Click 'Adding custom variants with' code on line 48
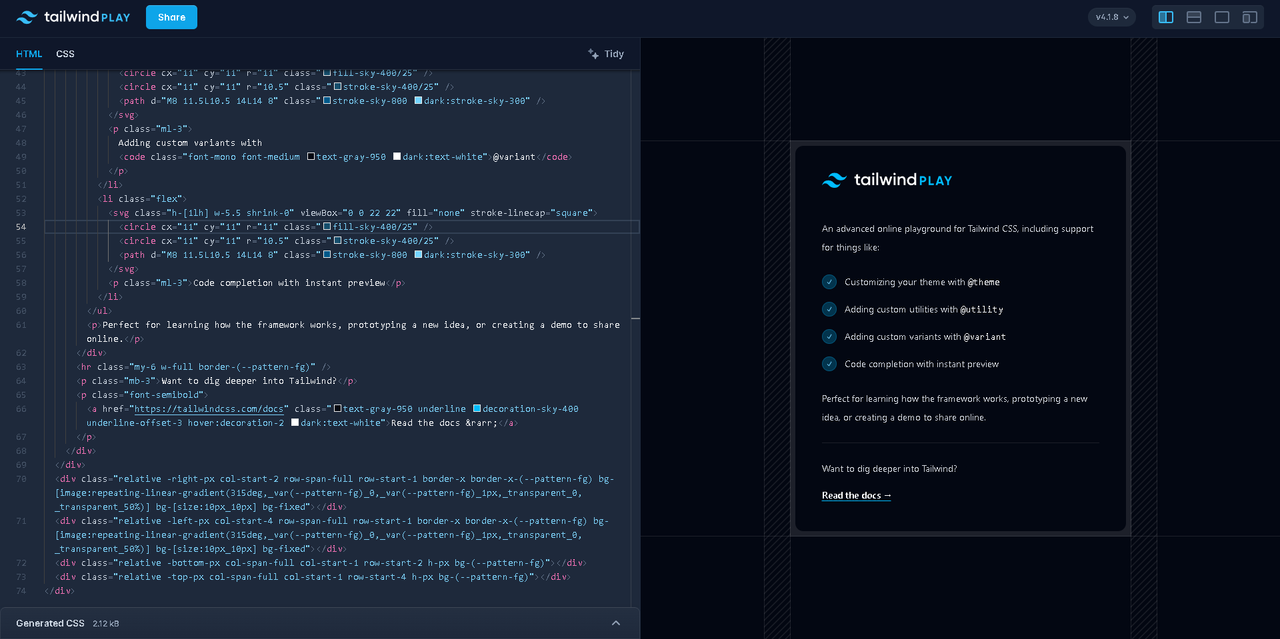1280x639 pixels. click(x=190, y=143)
